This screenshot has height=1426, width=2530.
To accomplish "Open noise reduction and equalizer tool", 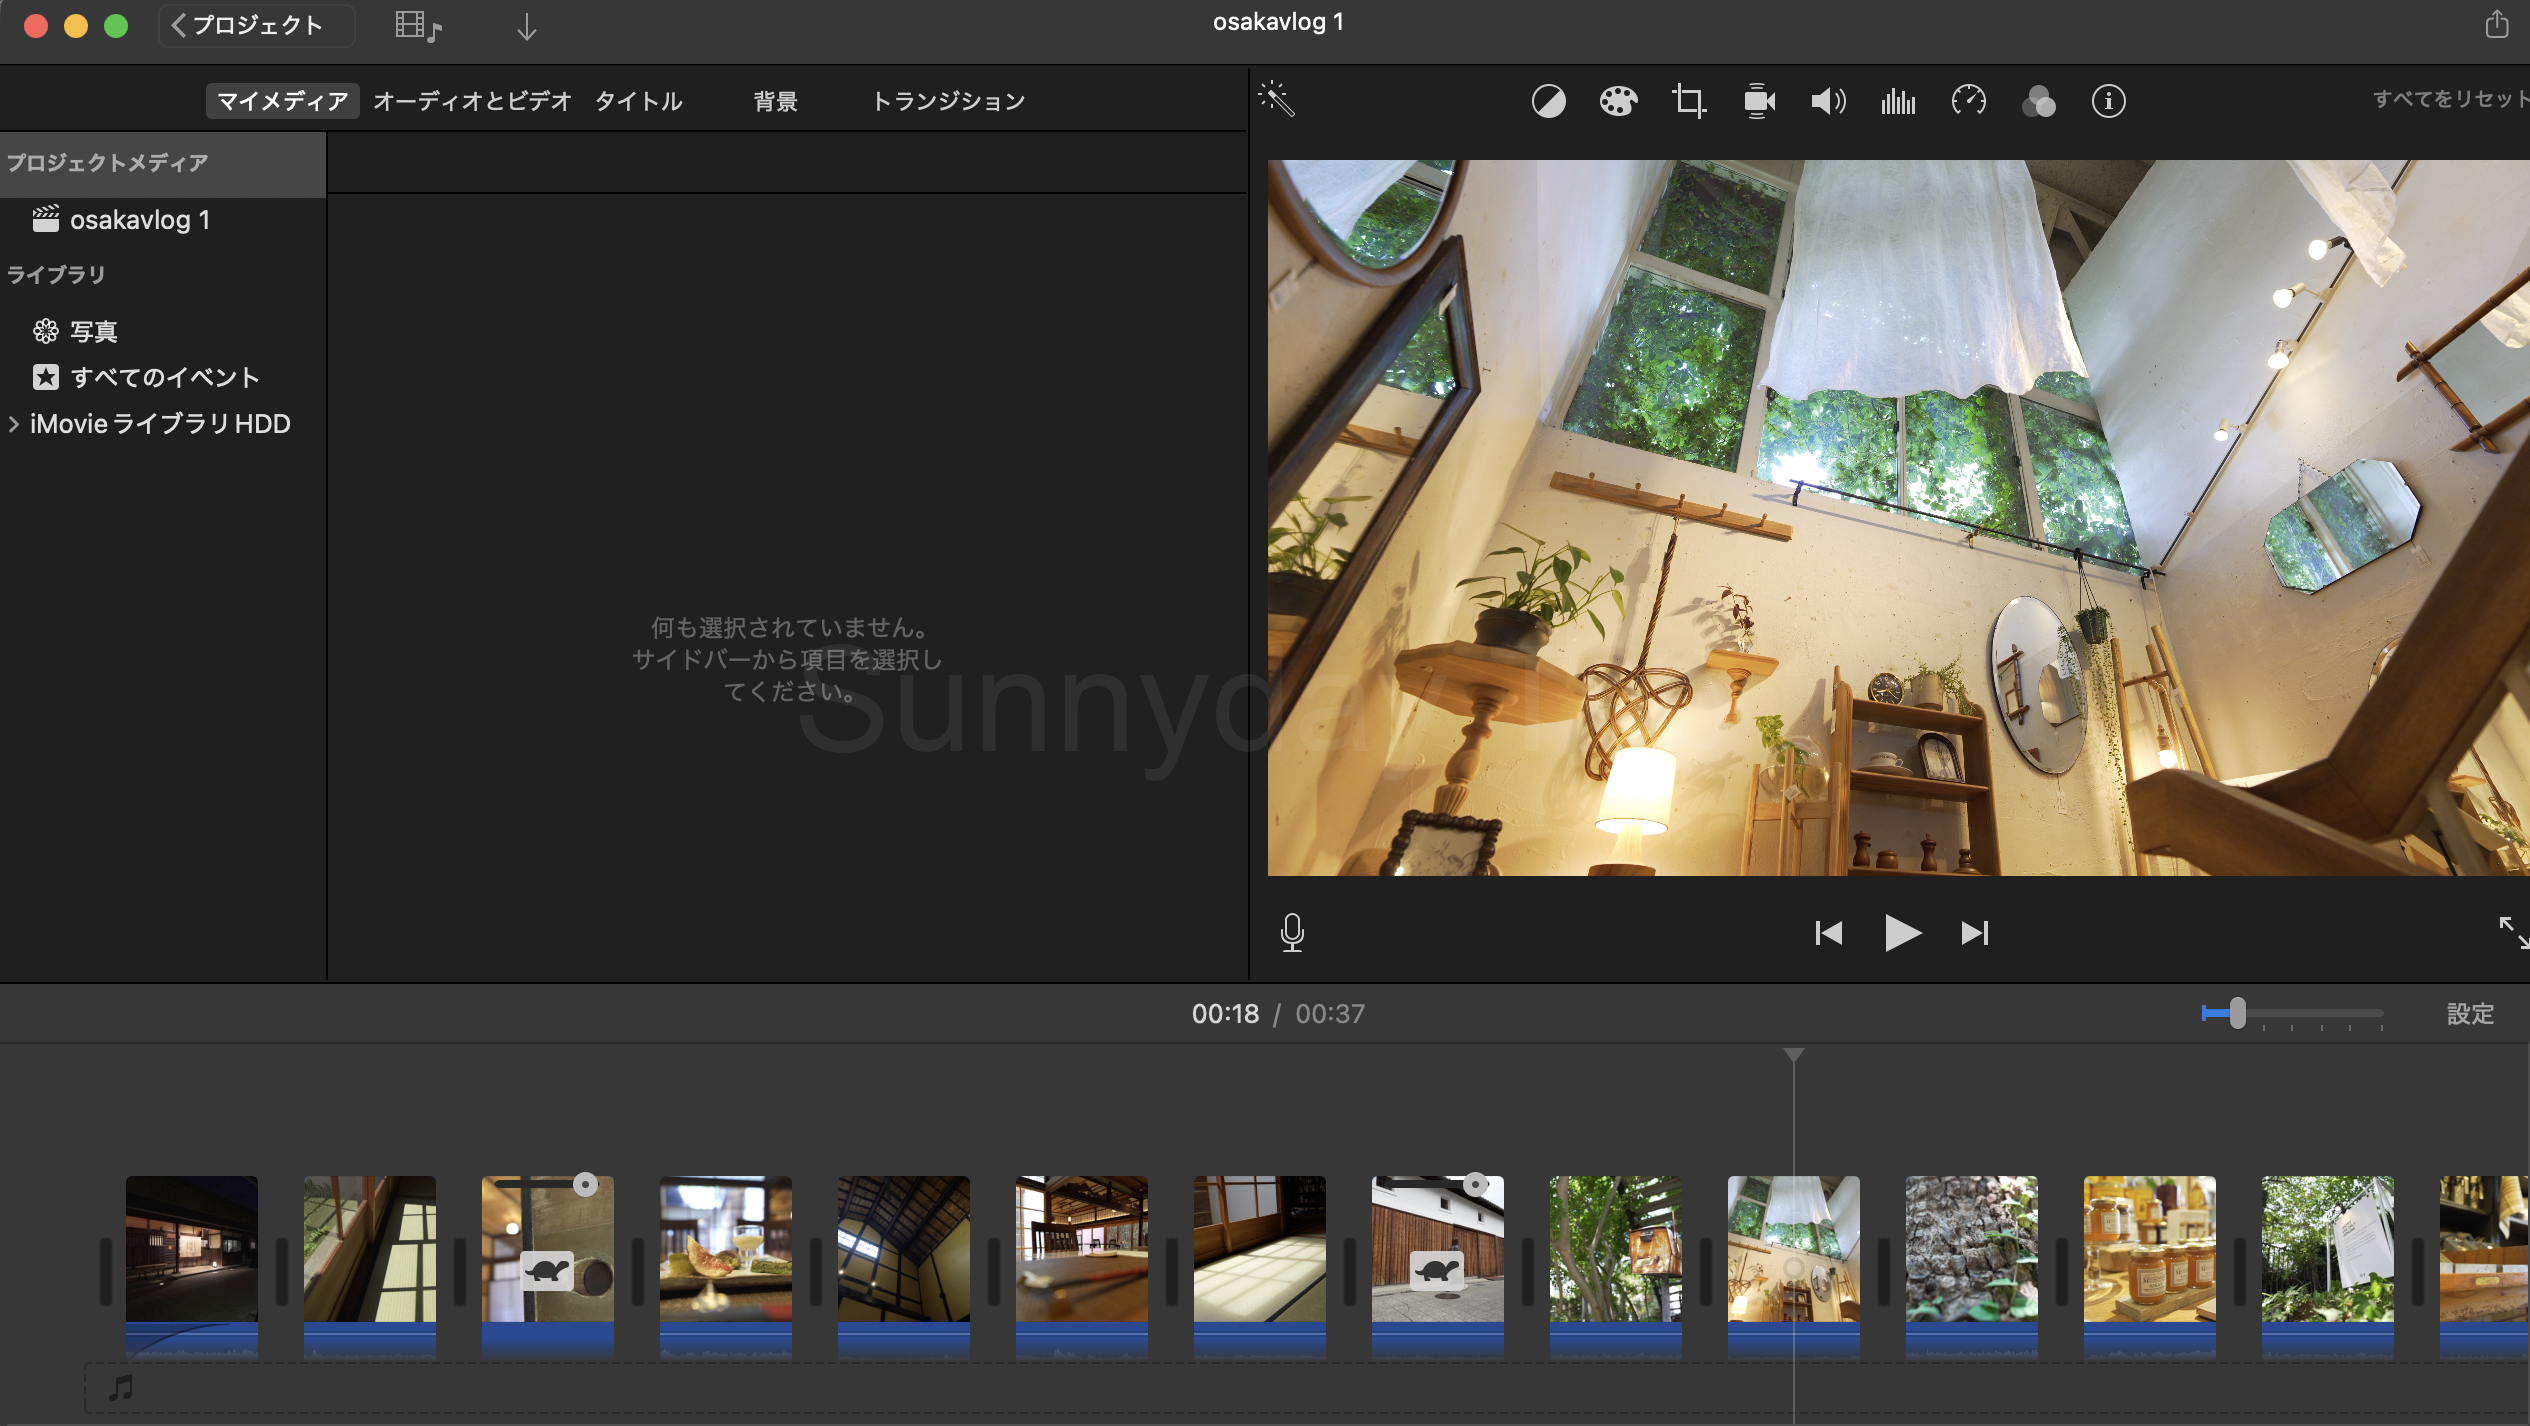I will pyautogui.click(x=1898, y=101).
